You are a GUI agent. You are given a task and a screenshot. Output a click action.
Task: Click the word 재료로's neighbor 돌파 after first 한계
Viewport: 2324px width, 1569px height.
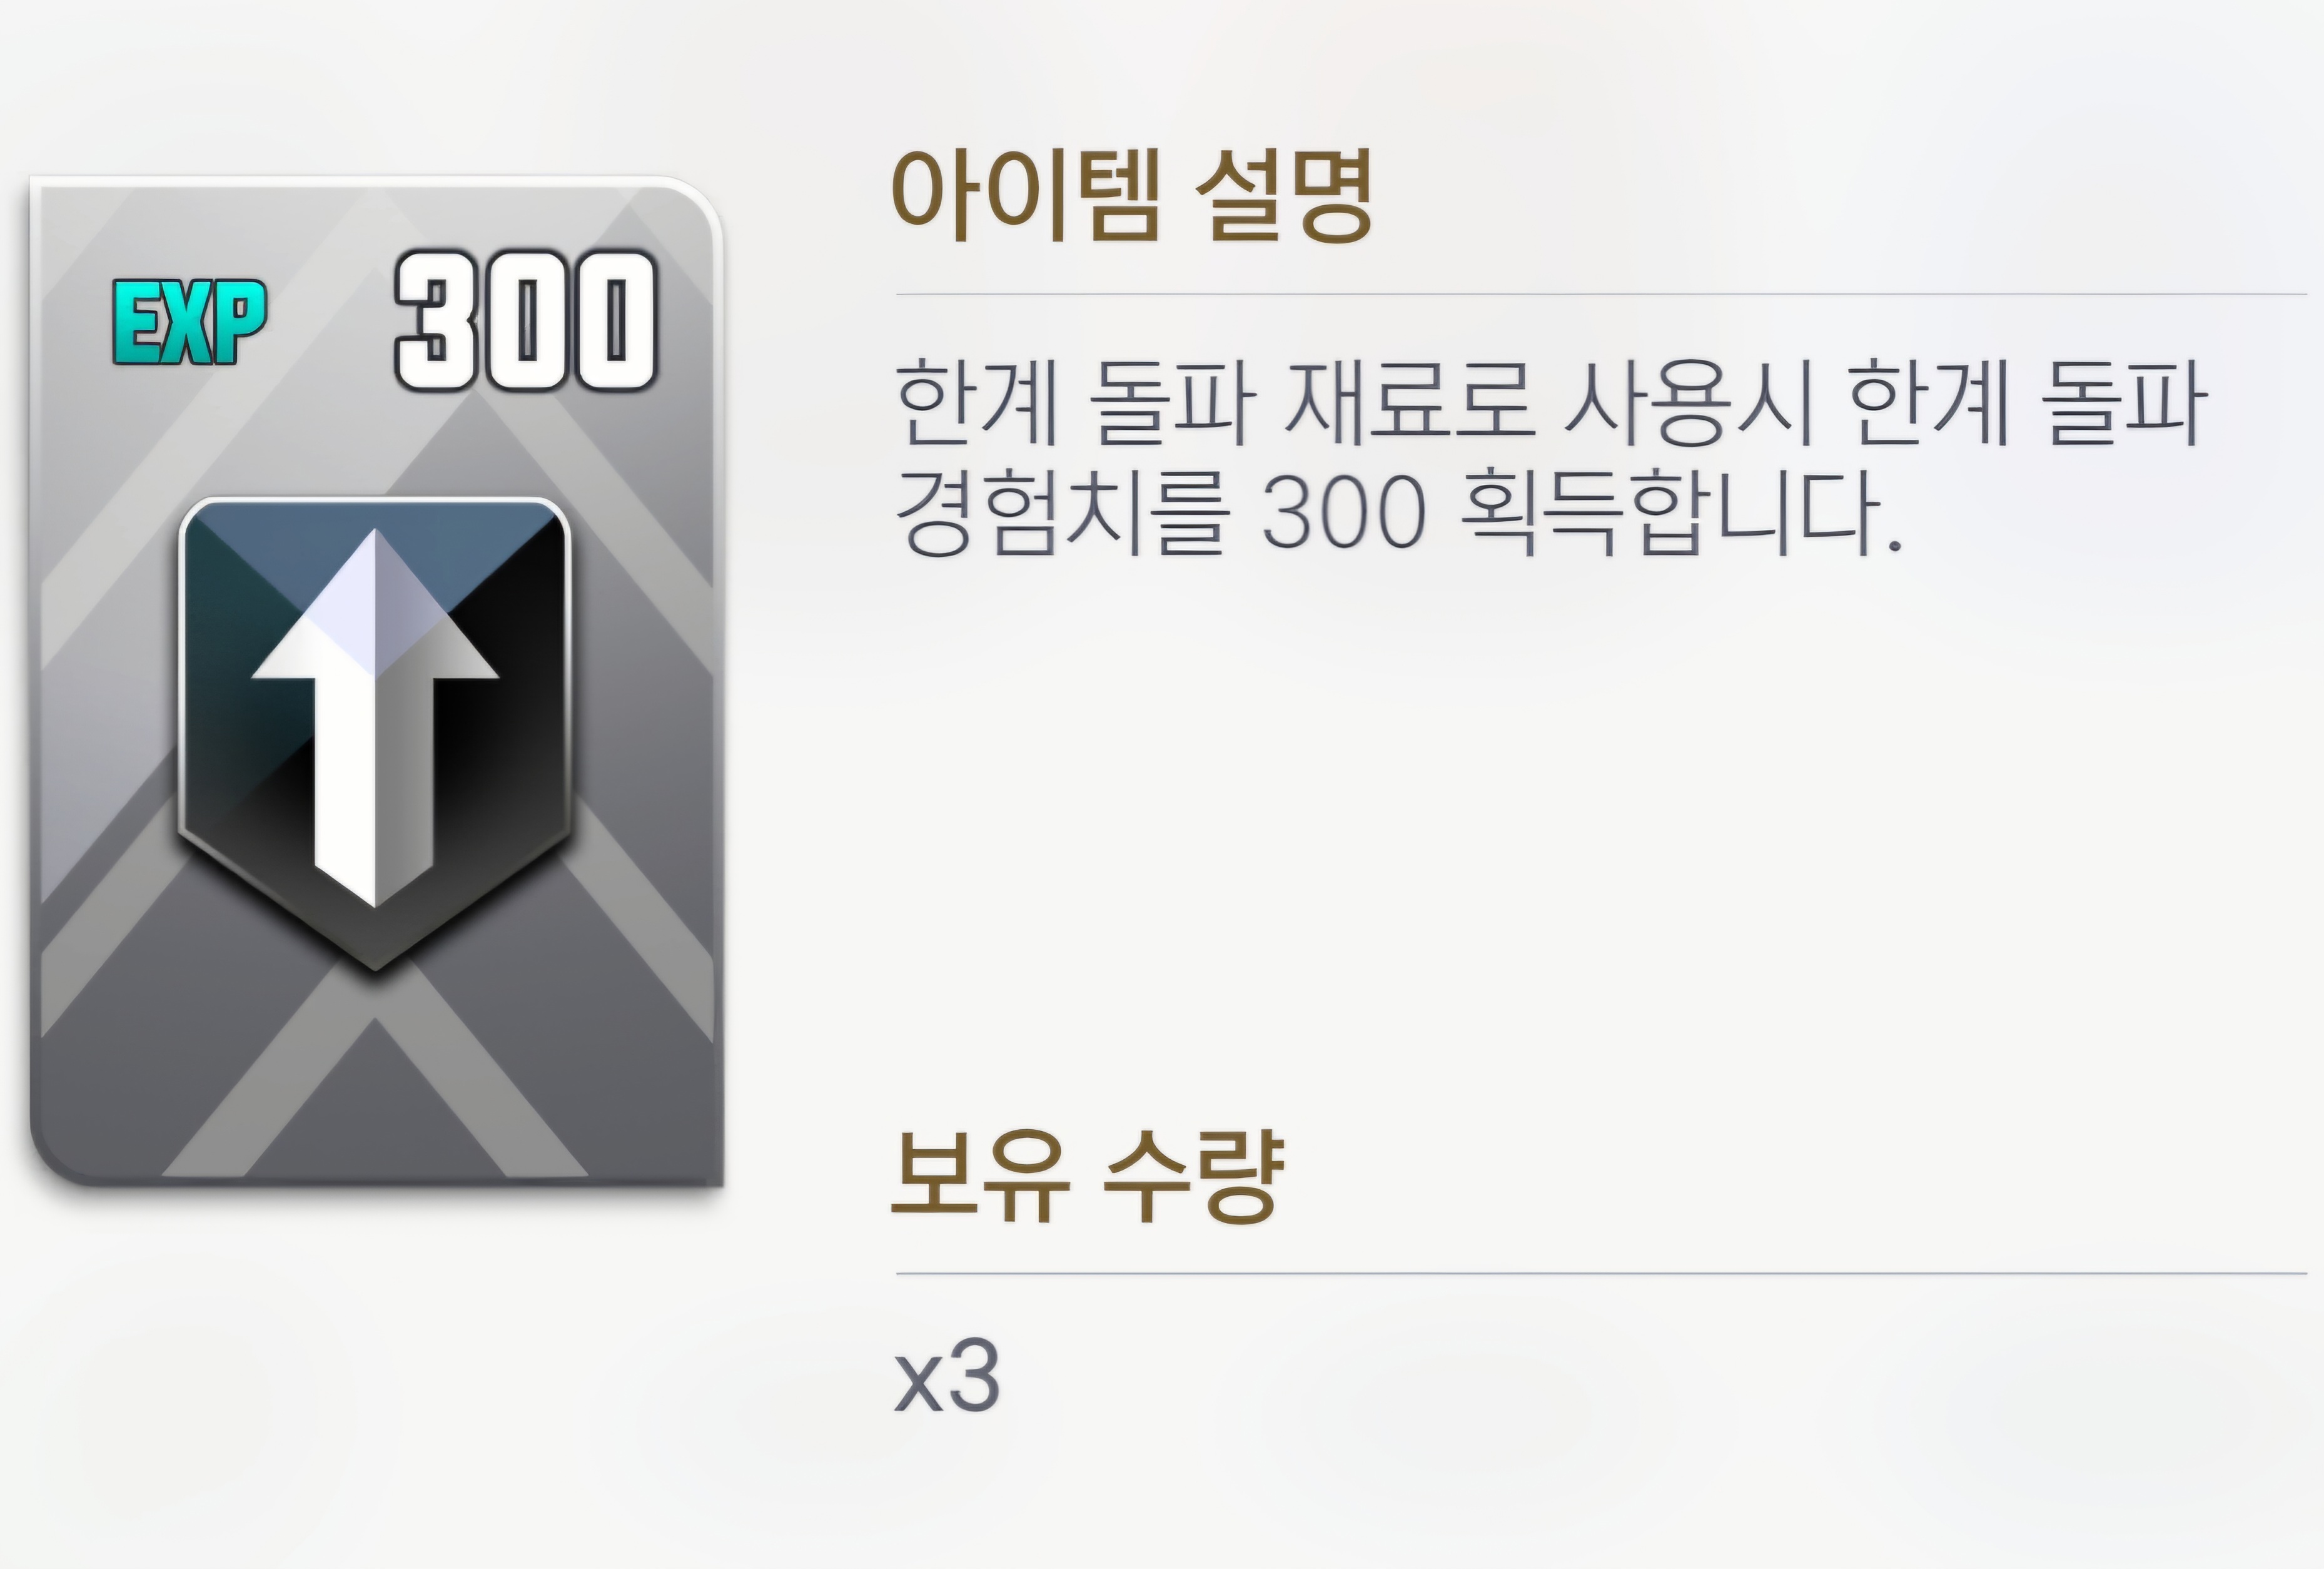1171,402
